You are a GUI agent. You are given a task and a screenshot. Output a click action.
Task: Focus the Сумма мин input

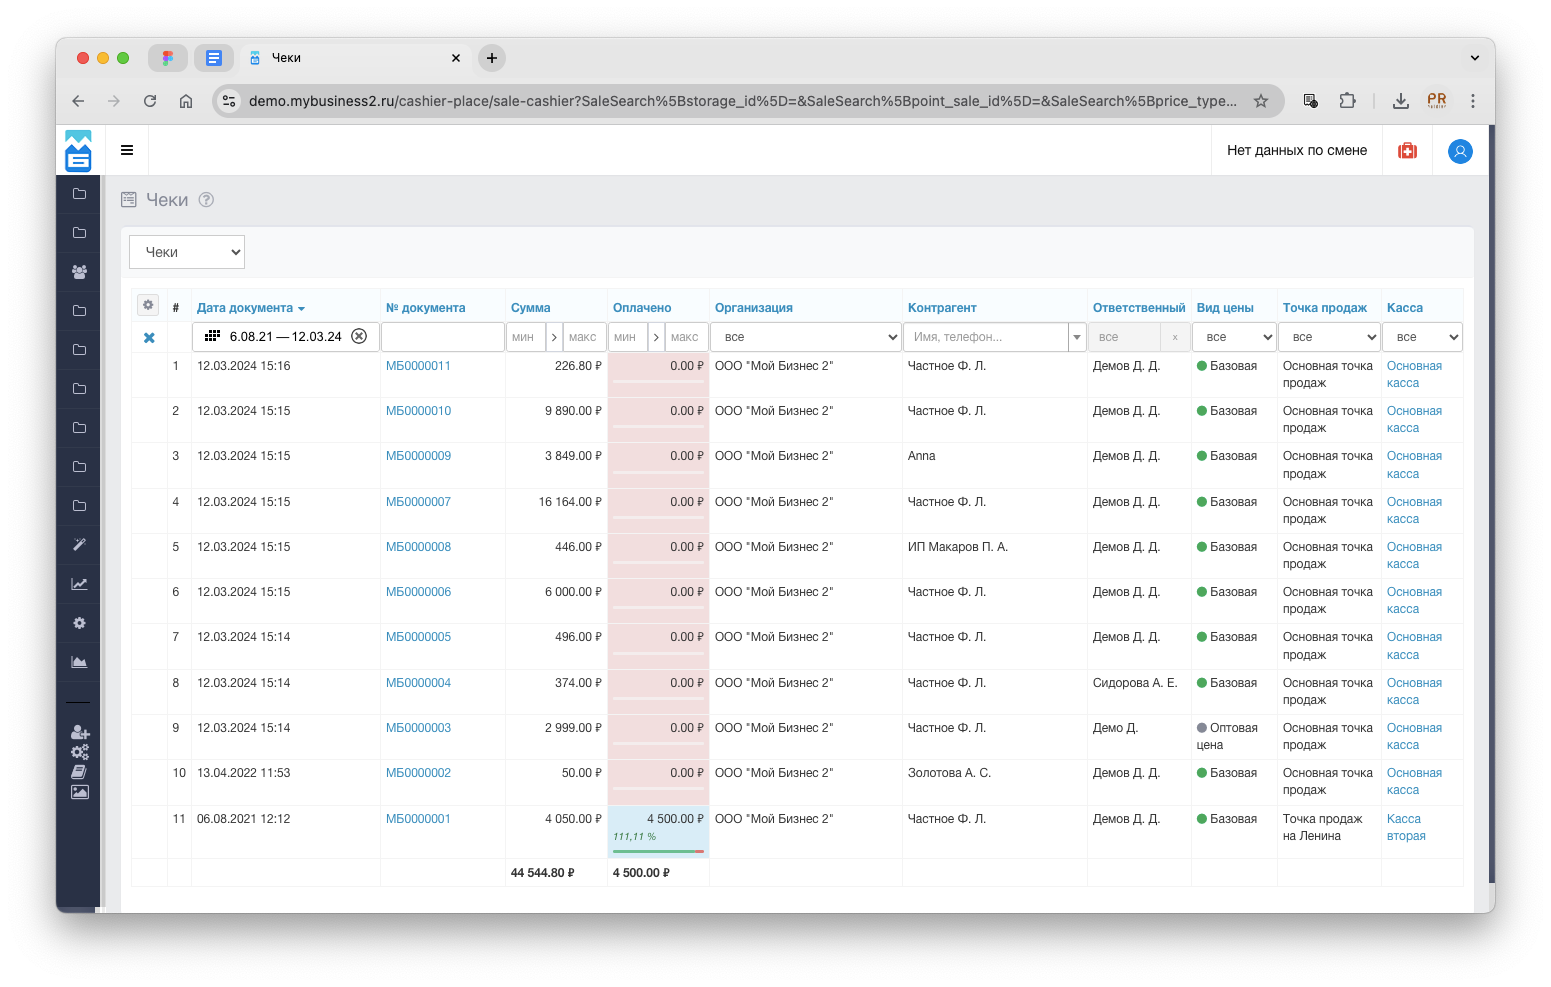[526, 337]
